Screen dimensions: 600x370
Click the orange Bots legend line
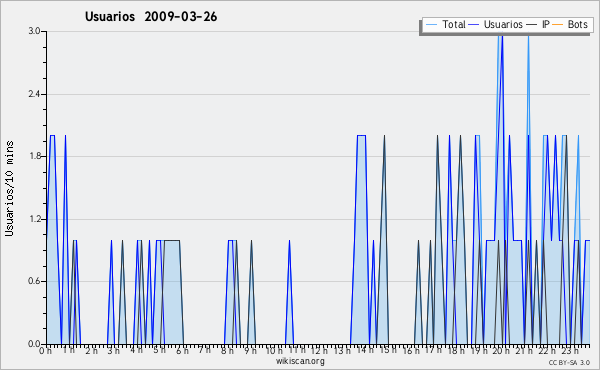558,25
